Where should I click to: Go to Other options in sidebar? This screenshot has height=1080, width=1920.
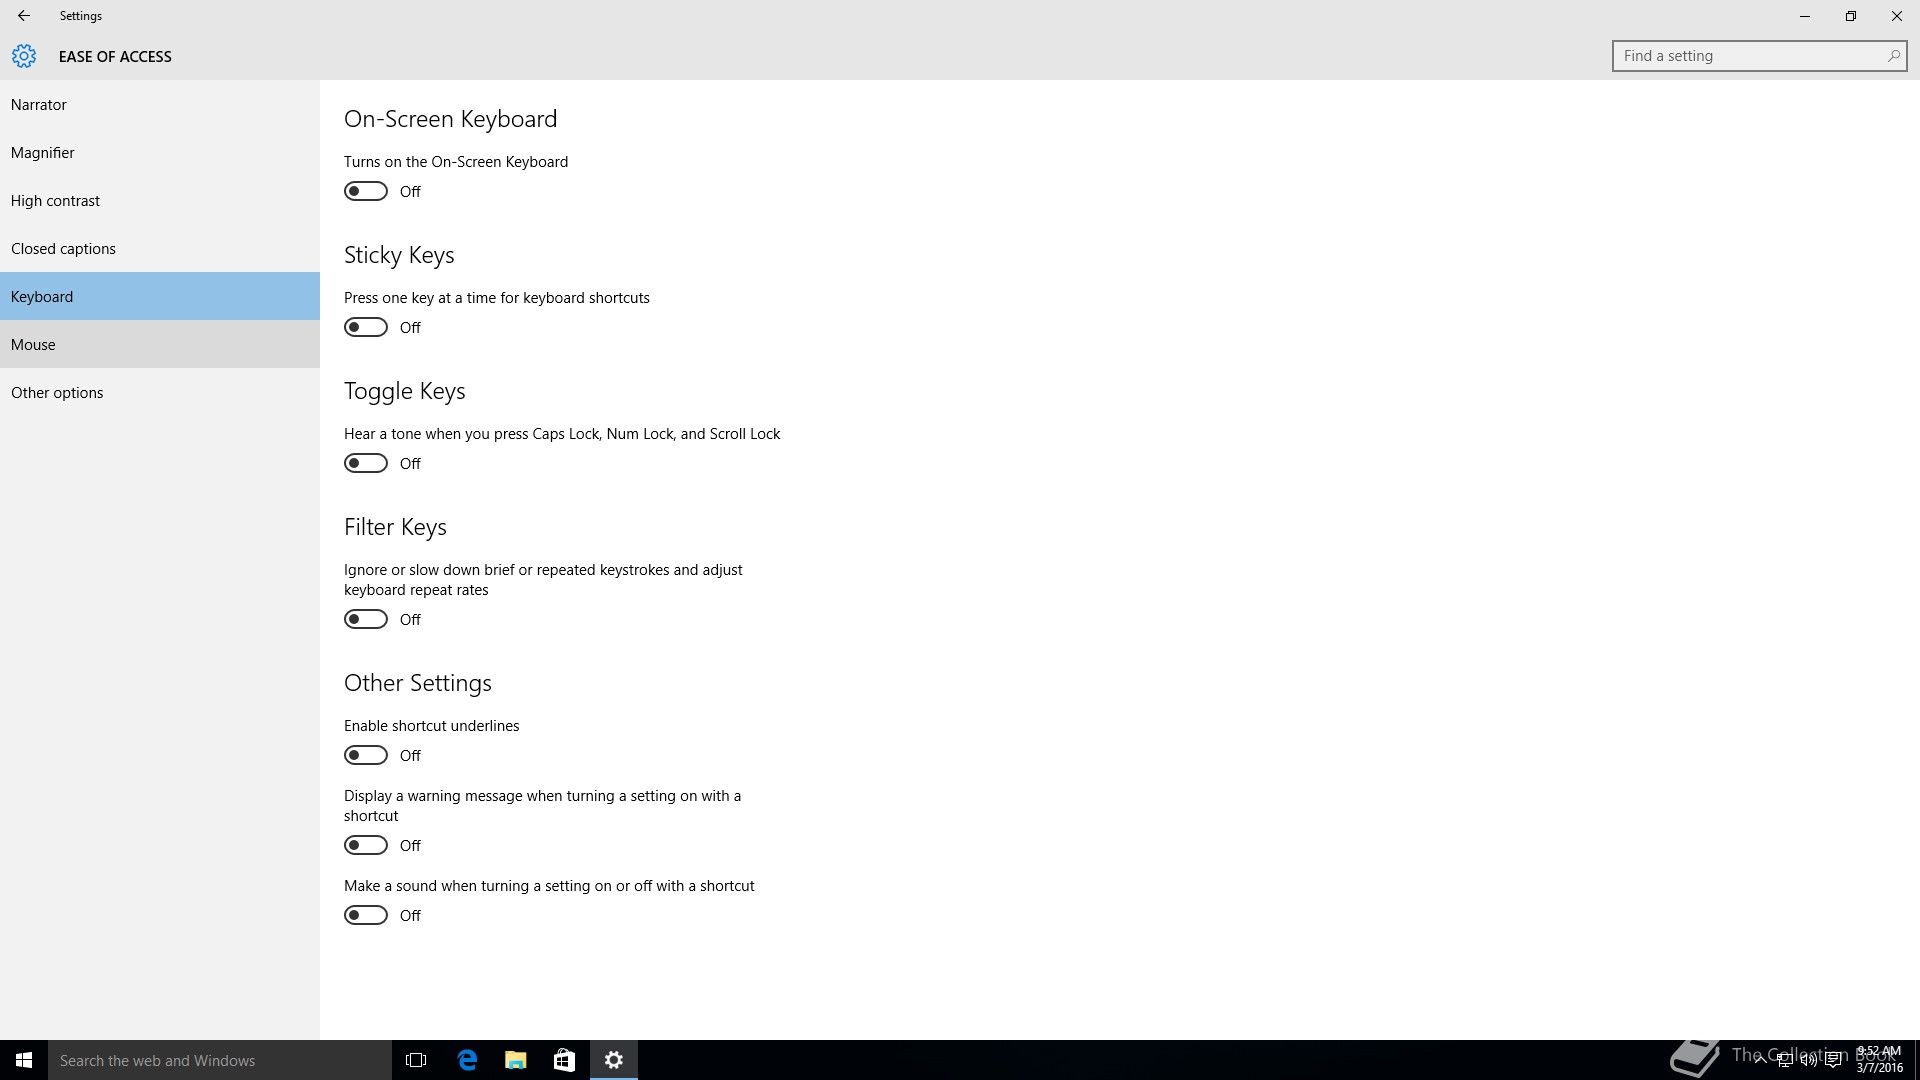click(57, 393)
